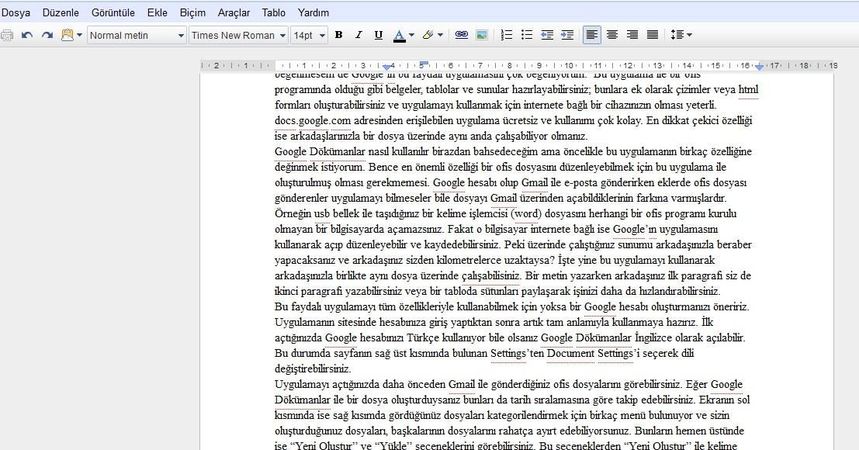The image size is (859, 450).
Task: Insert a link using the link icon
Action: click(461, 35)
